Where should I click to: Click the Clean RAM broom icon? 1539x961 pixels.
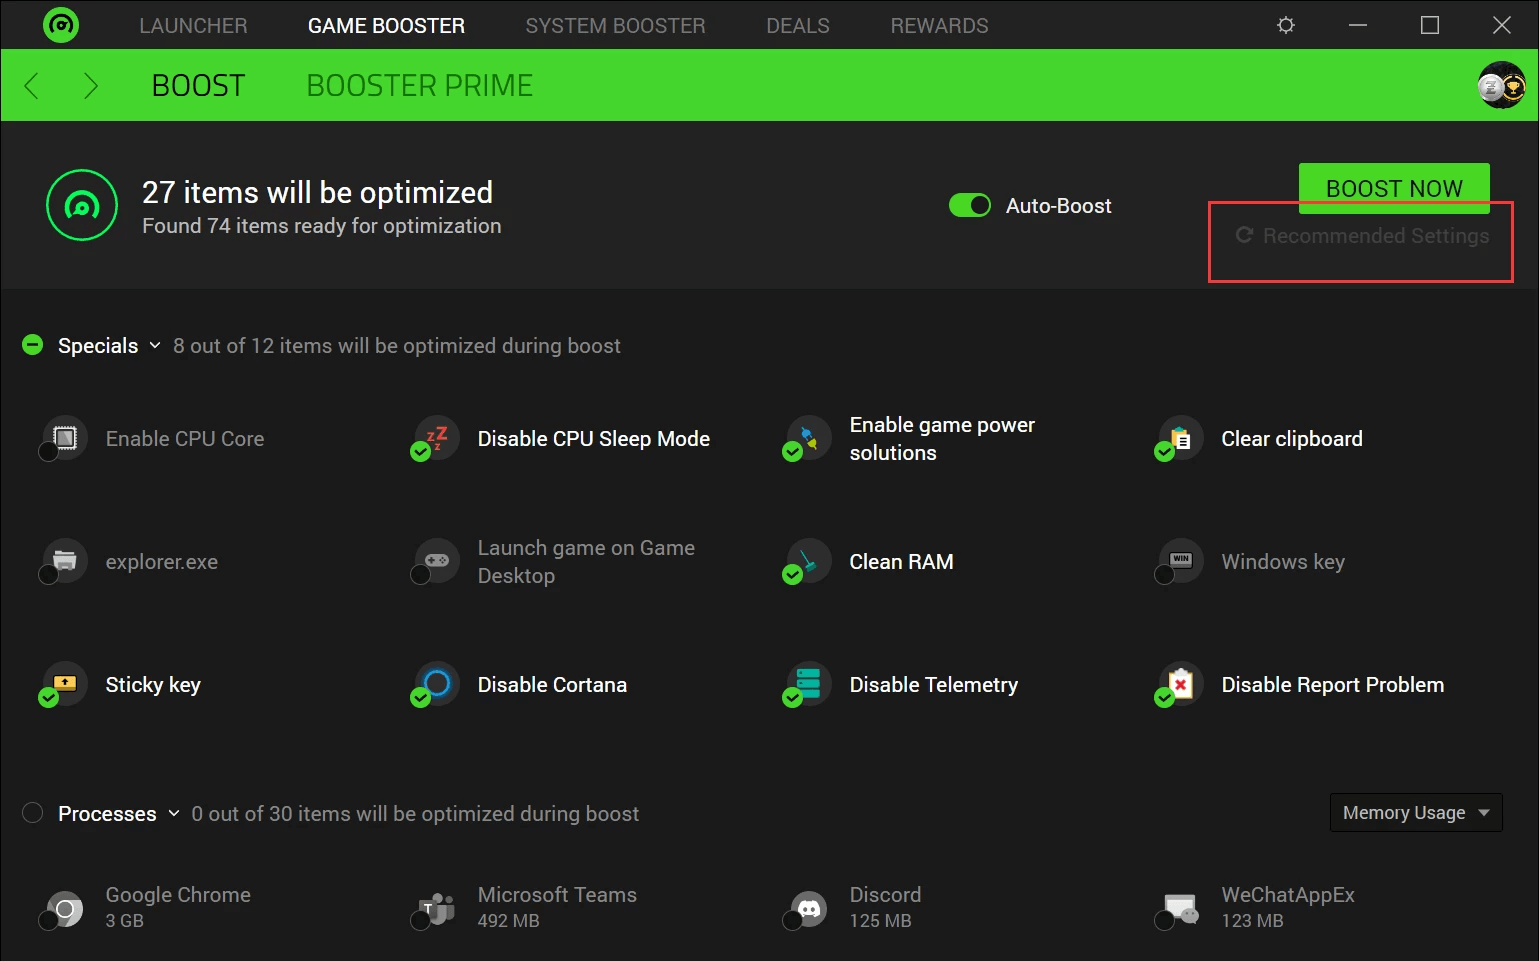(808, 561)
